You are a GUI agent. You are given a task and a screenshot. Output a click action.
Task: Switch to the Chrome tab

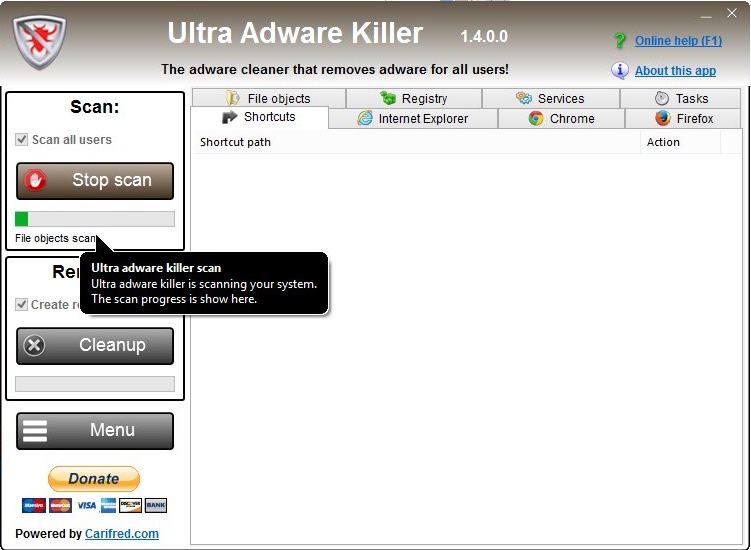[561, 119]
